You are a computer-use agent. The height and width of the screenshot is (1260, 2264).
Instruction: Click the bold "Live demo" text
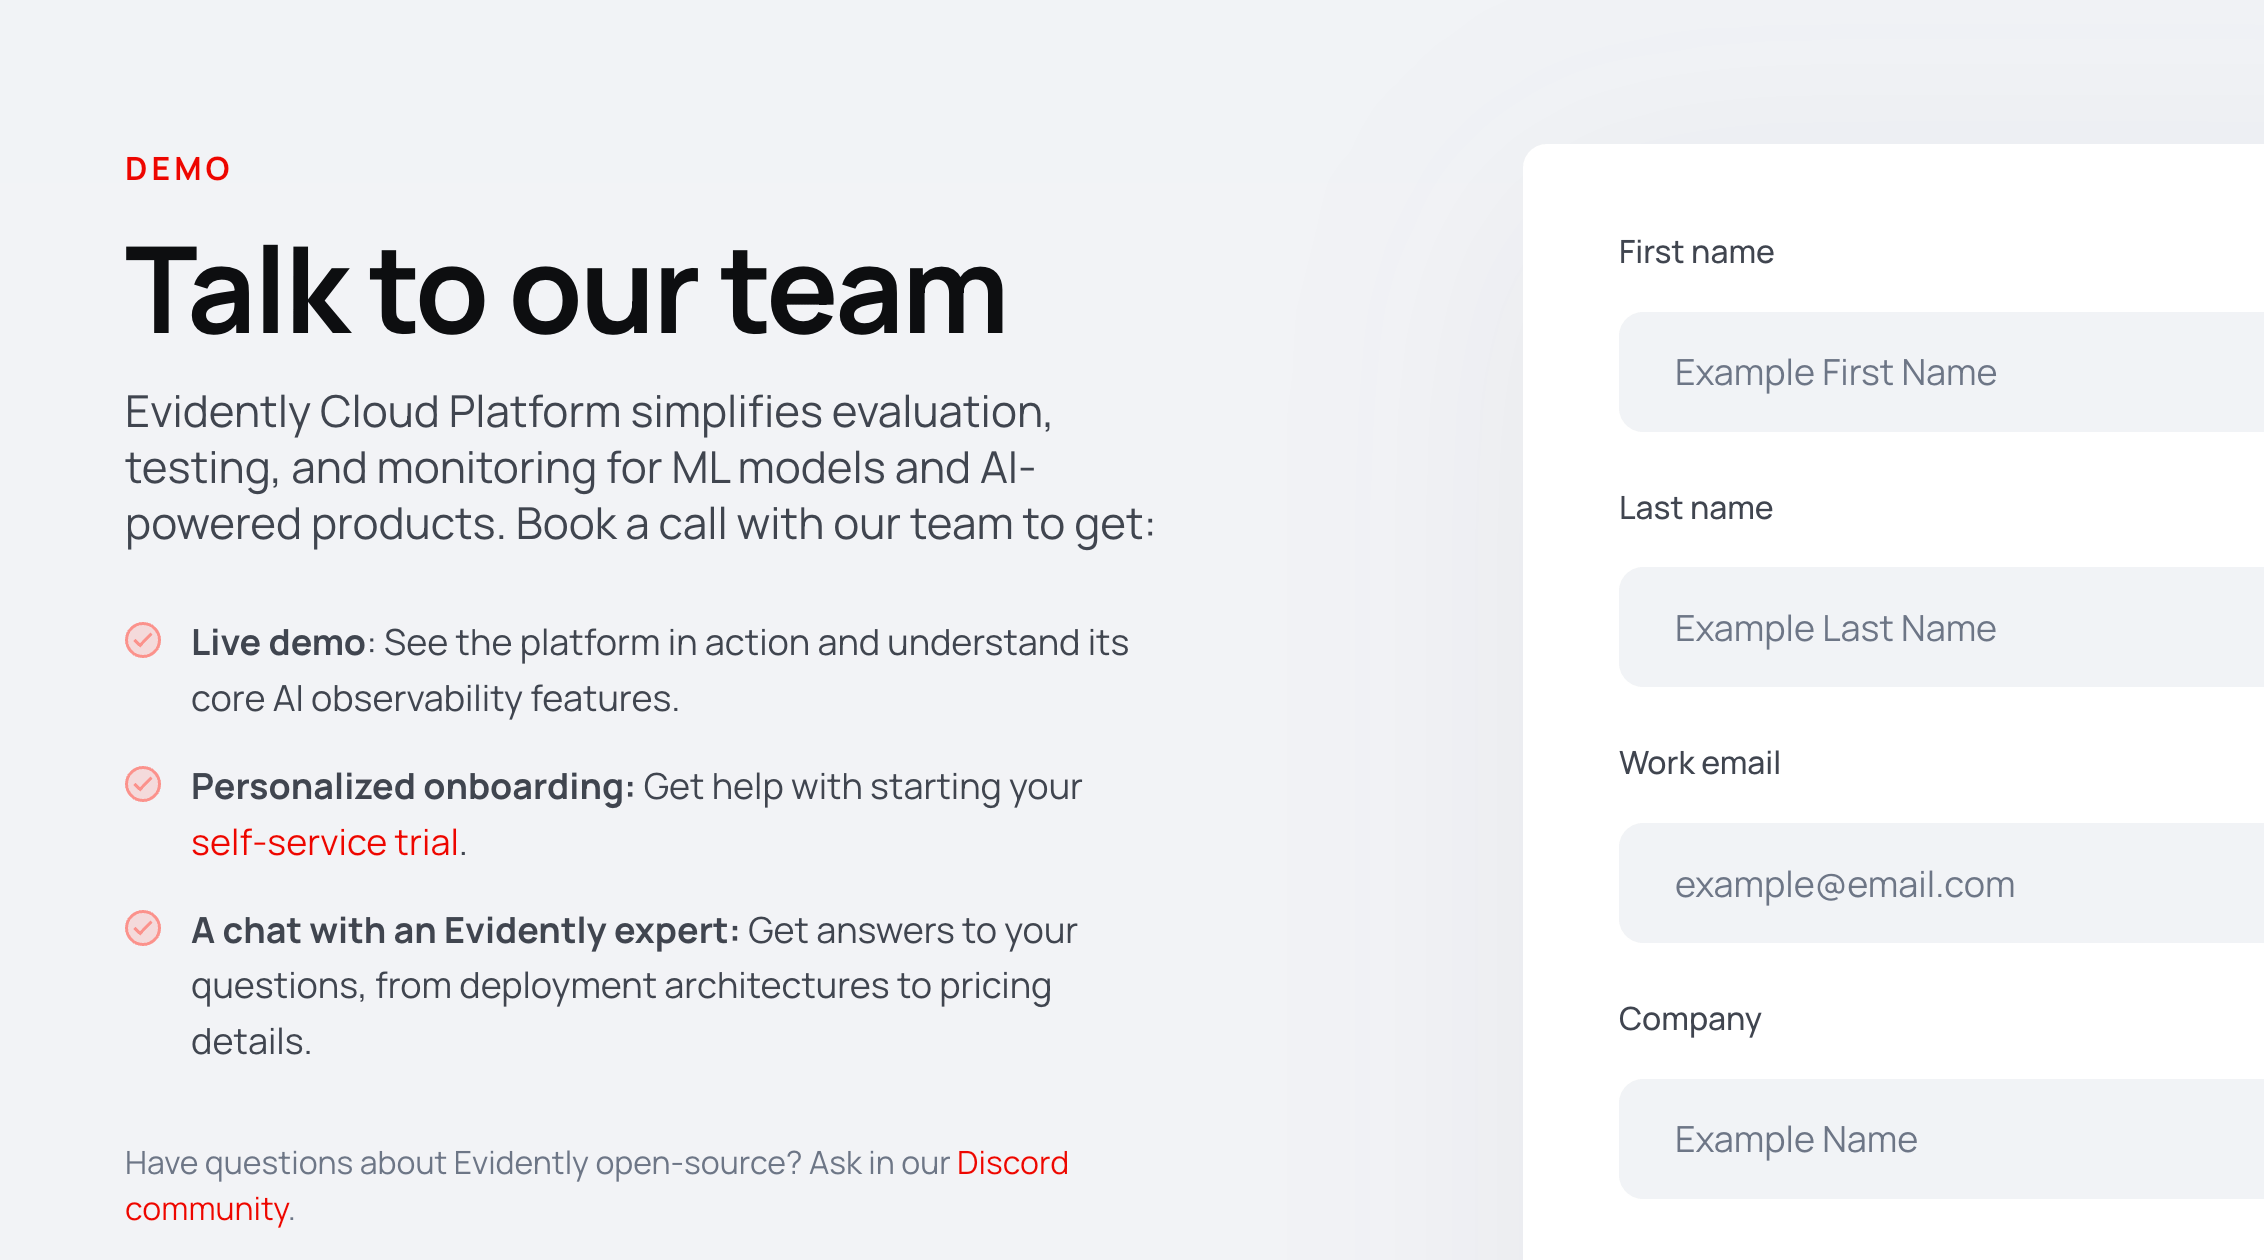coord(278,641)
